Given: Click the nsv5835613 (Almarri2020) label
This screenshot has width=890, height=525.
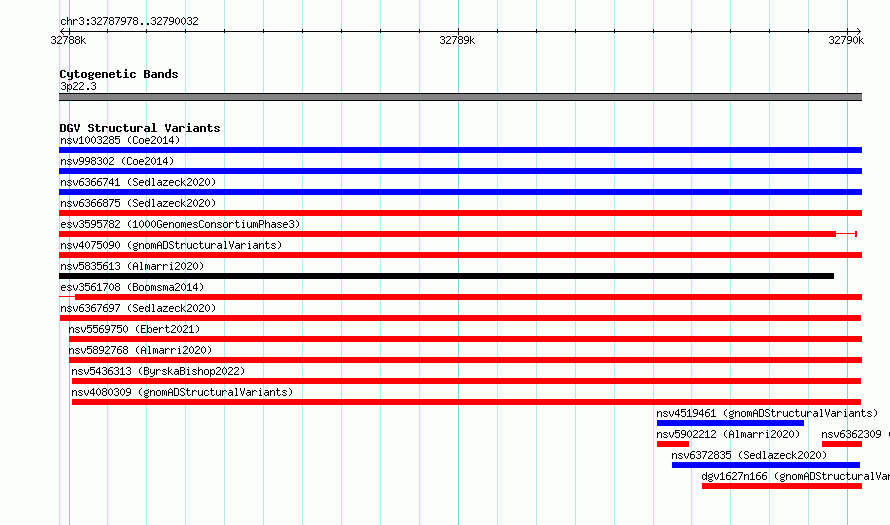Looking at the screenshot, I should point(132,266).
